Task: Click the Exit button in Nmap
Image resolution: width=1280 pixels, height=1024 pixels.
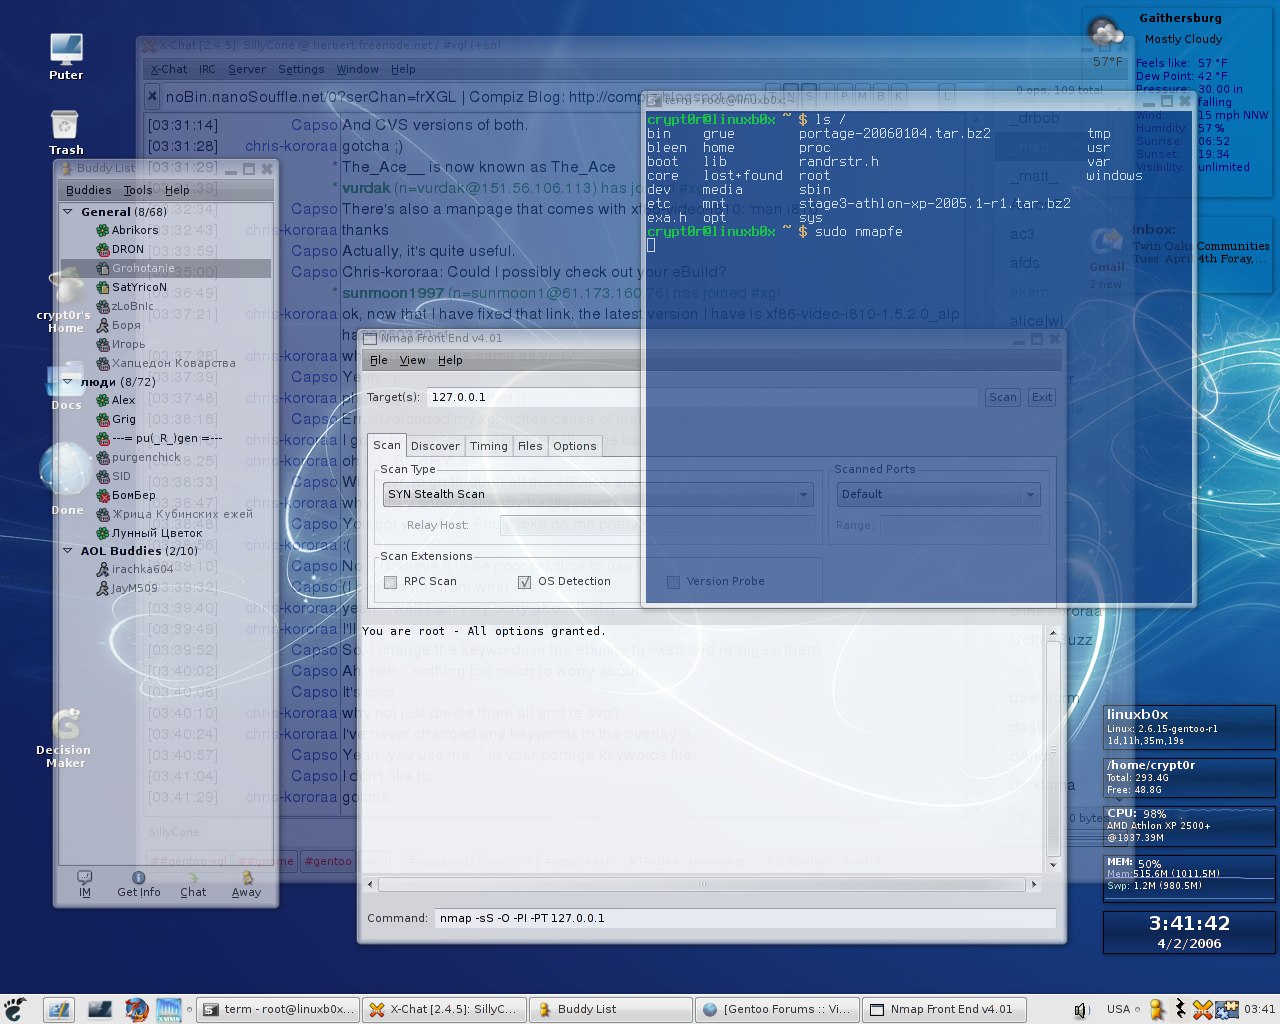Action: (1042, 397)
